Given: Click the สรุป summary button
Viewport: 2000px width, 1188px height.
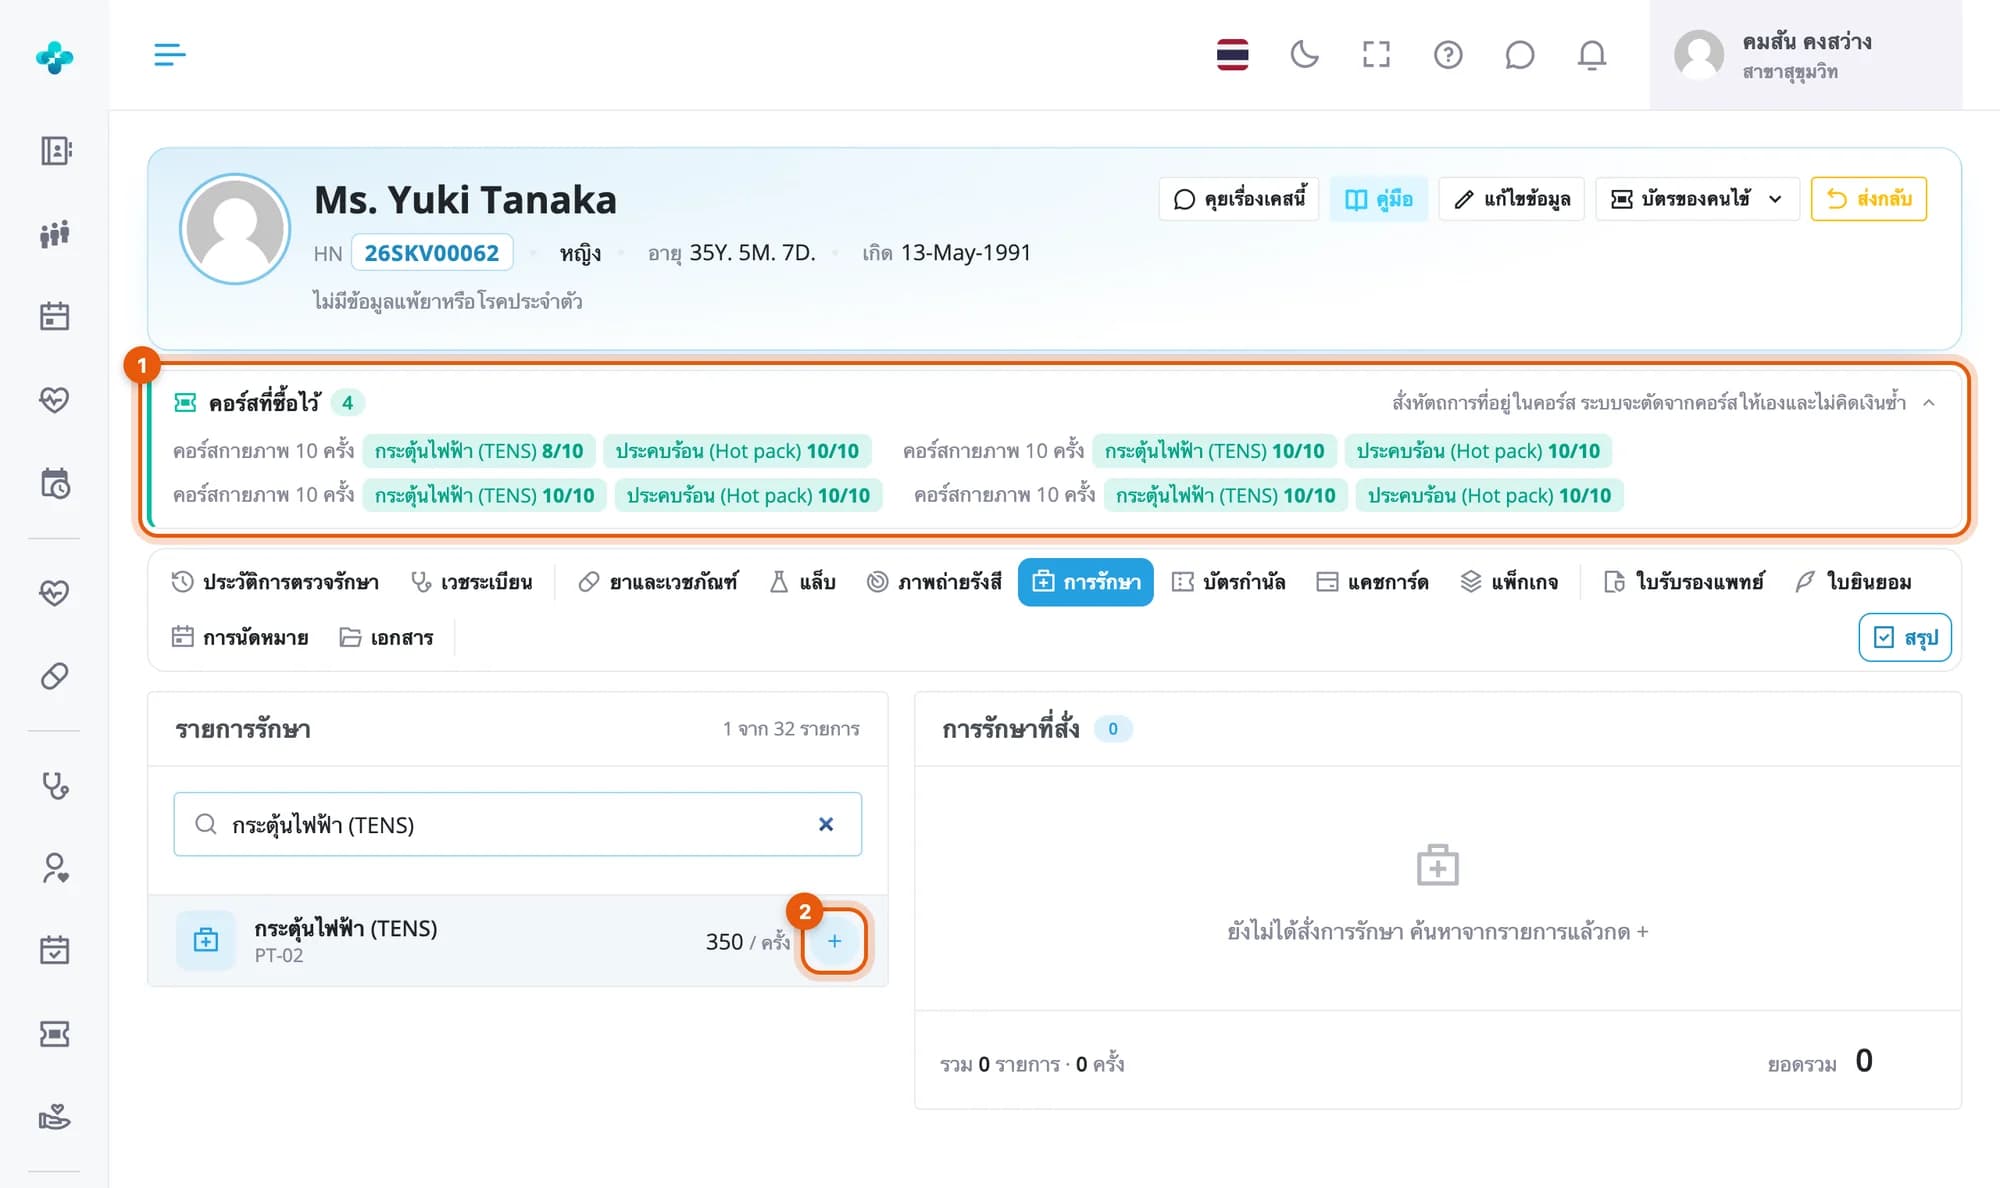Looking at the screenshot, I should 1905,637.
